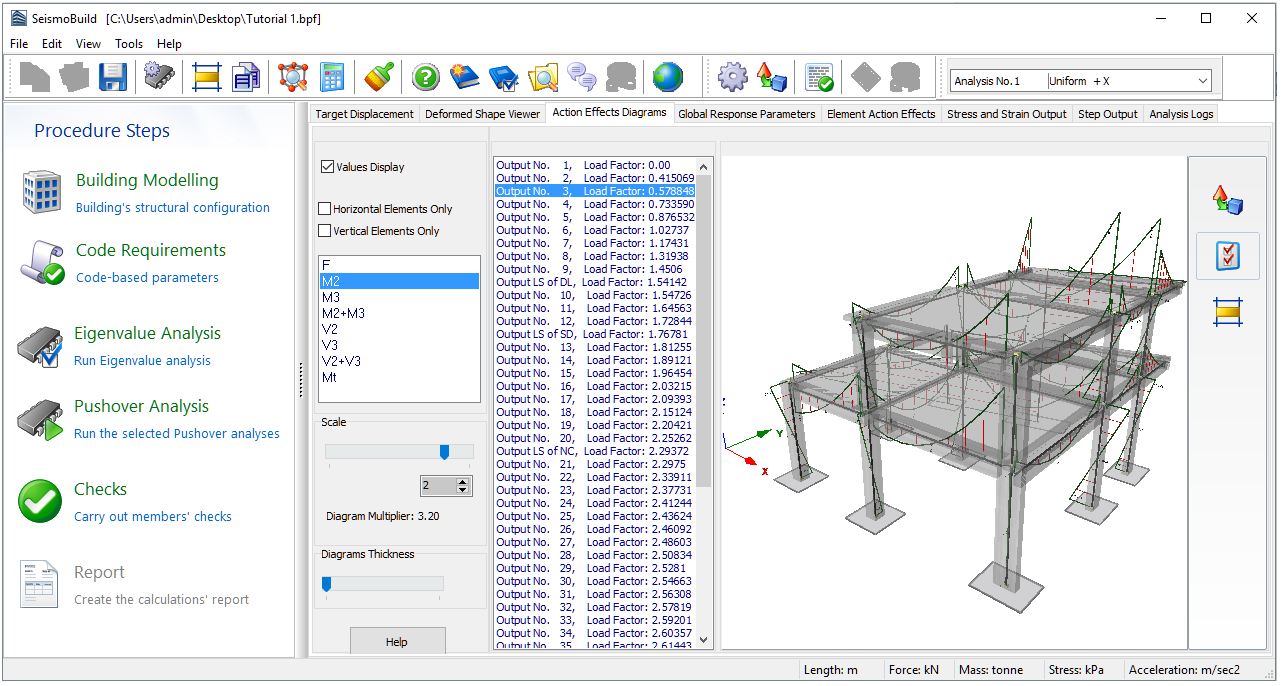Click the red checklist icon in right panel
The image size is (1283, 686).
pyautogui.click(x=1227, y=256)
